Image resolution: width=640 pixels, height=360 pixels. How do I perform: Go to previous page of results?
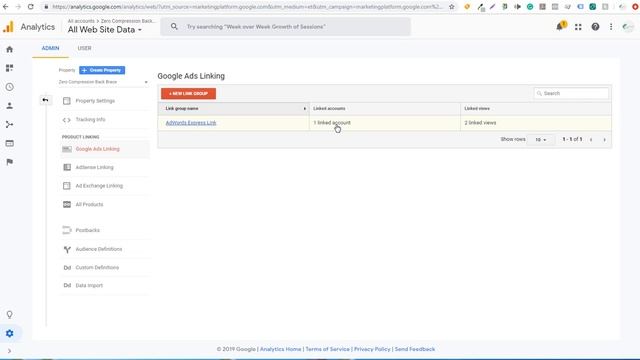[591, 140]
